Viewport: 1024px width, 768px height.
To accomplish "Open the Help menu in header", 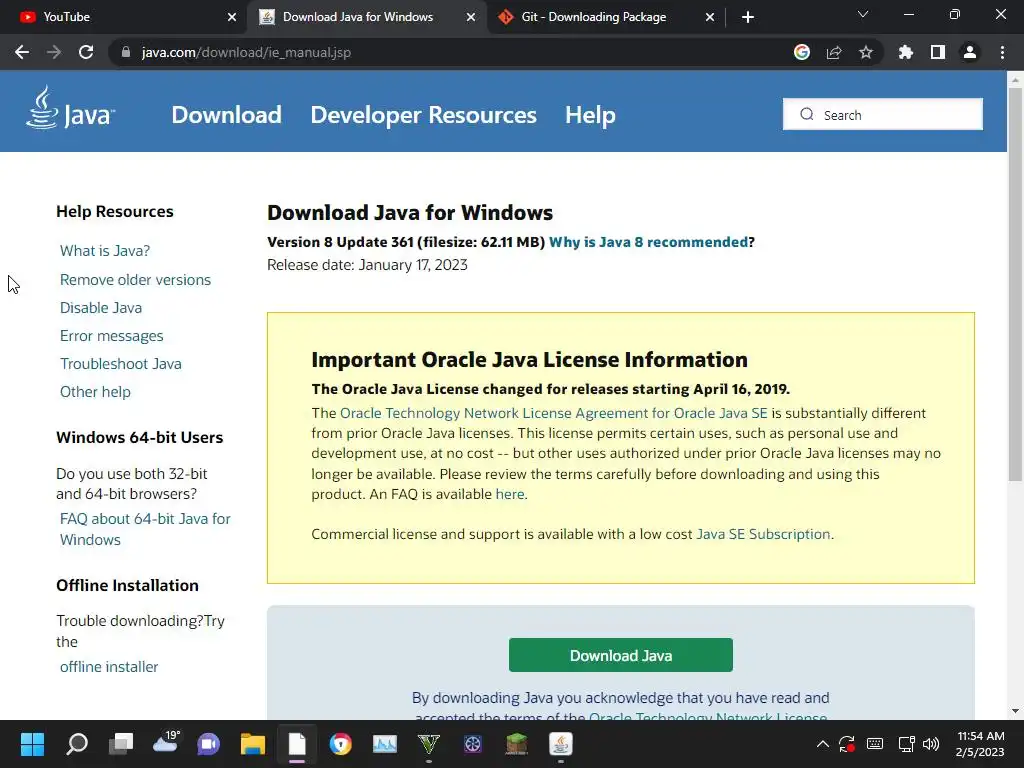I will tap(590, 115).
